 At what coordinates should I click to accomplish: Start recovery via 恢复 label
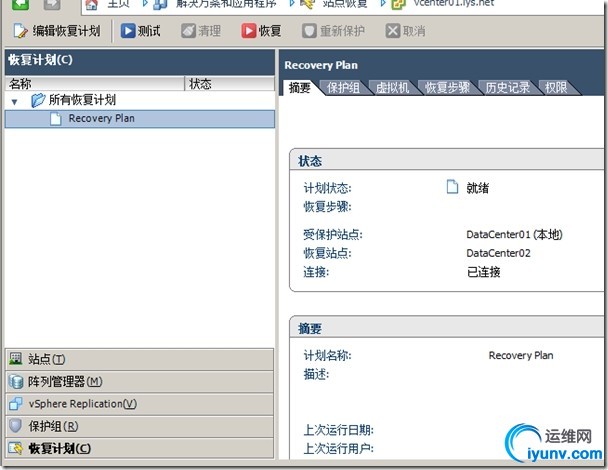tap(270, 31)
